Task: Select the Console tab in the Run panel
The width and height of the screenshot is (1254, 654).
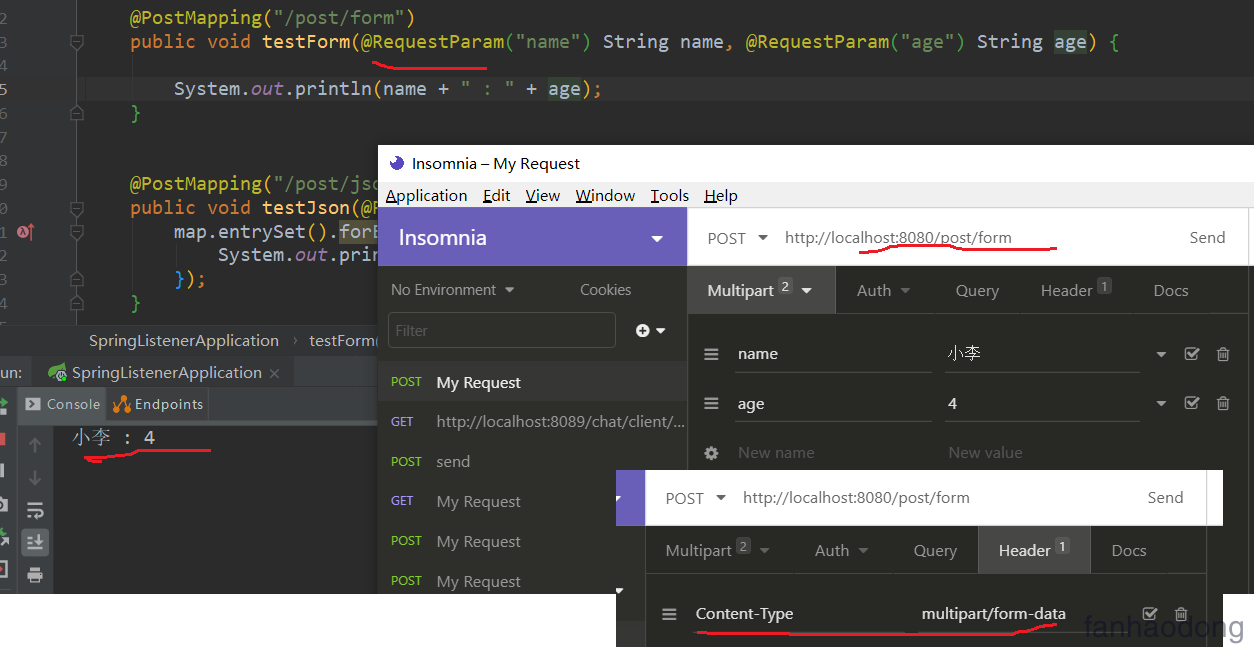Action: point(63,404)
